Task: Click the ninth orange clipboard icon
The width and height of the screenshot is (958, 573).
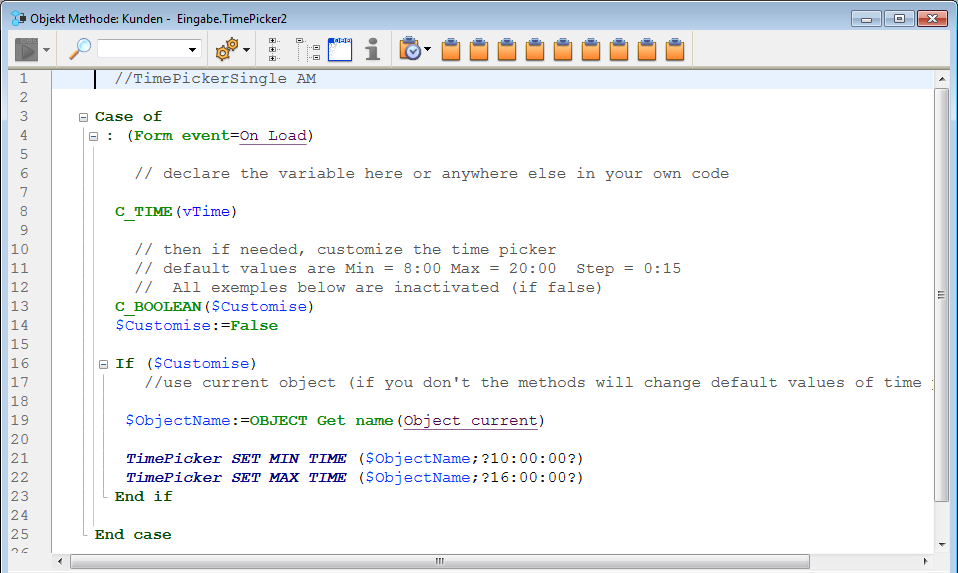Action: (675, 49)
